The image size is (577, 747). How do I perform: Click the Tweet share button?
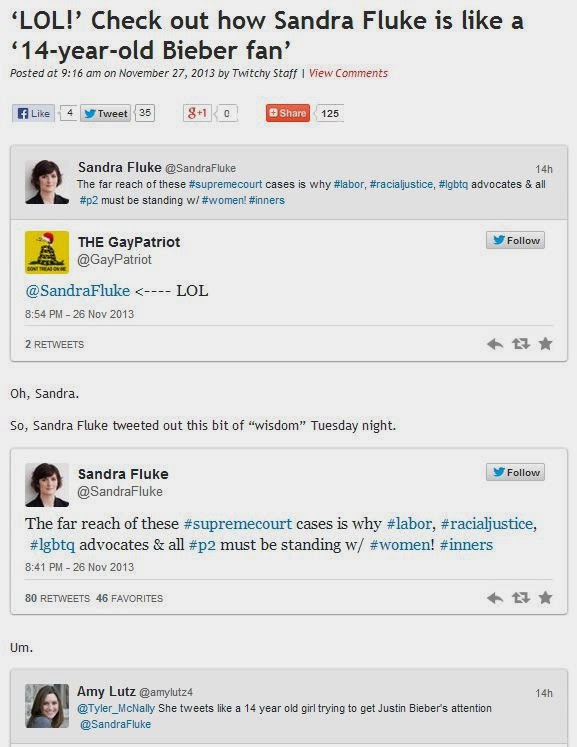pyautogui.click(x=105, y=113)
